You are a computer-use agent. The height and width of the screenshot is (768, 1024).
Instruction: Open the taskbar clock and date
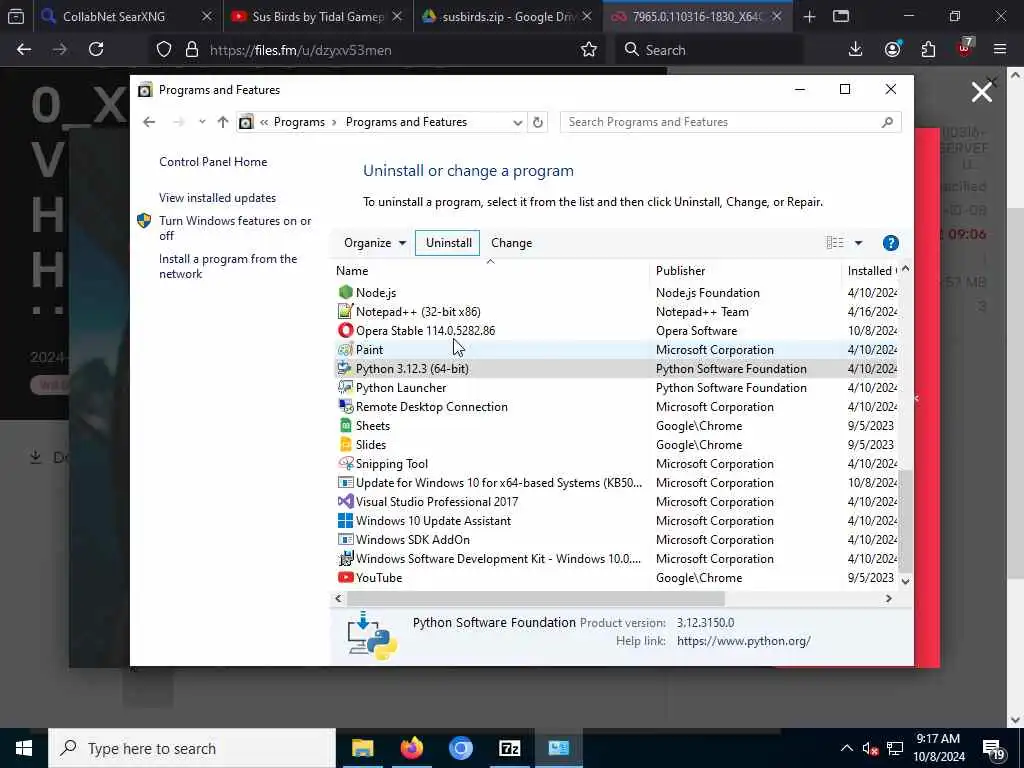pos(938,748)
